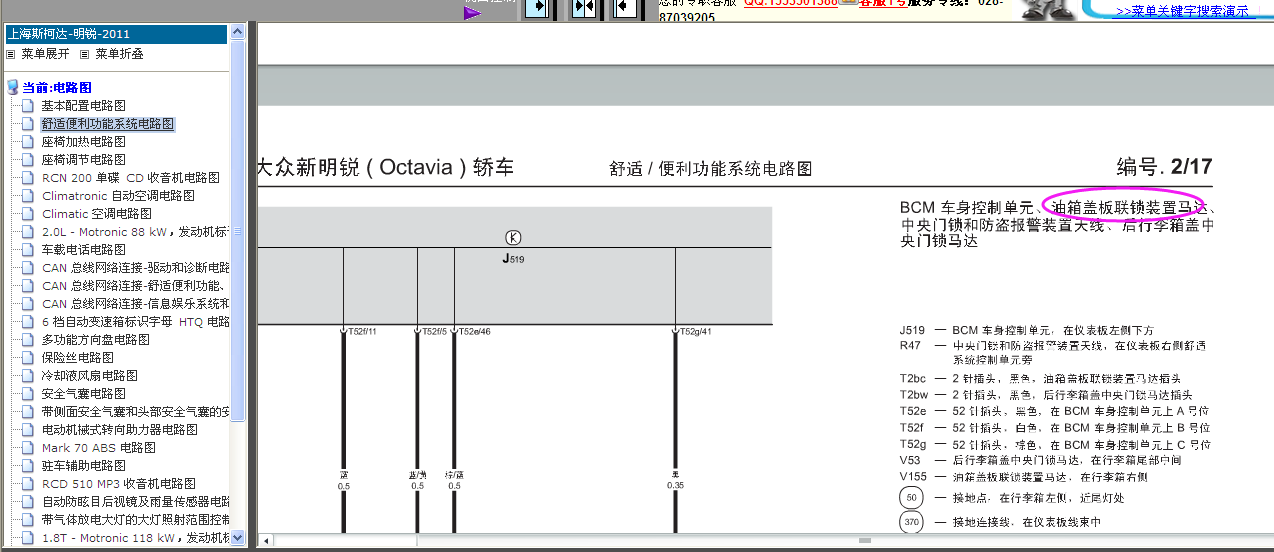The image size is (1274, 552).
Task: Open 1.8T - Motronic 118 kW entry
Action: pos(135,538)
